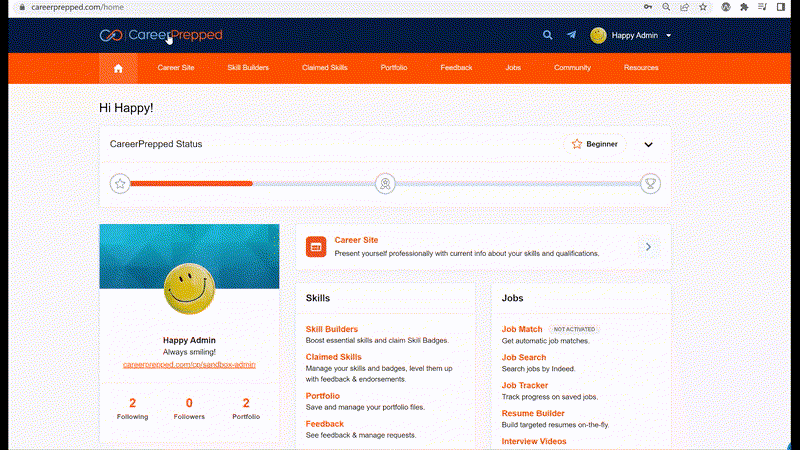The height and width of the screenshot is (450, 800).
Task: Open Skill Builders nav item
Action: point(248,67)
